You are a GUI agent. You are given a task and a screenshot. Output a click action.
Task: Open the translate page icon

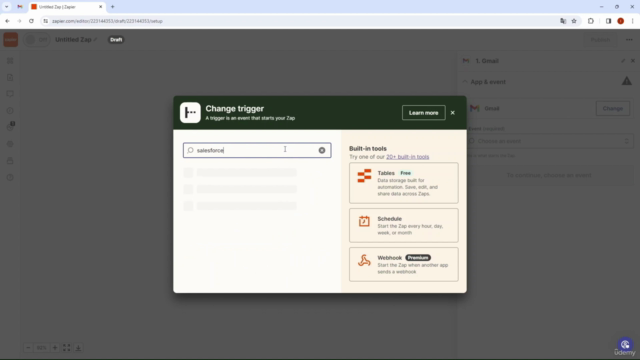[x=563, y=21]
